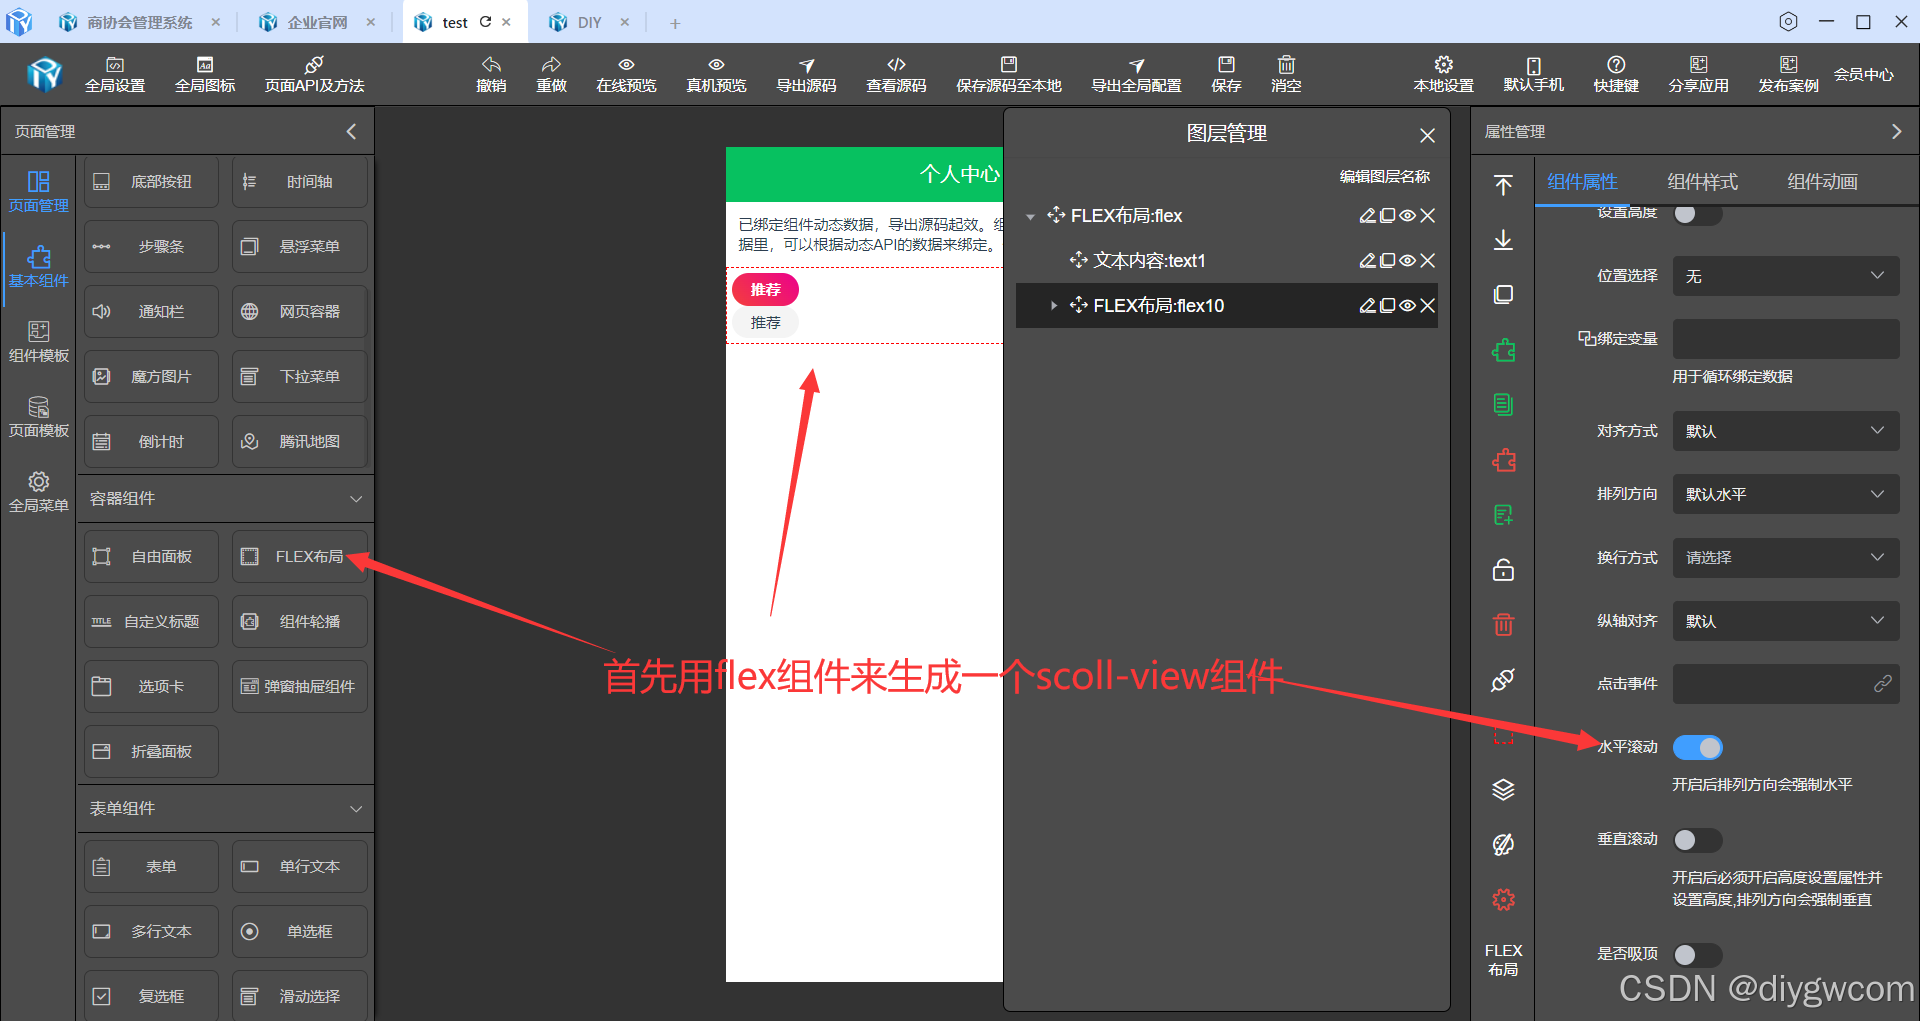
Task: Click 分享应用 share app
Action: 1698,75
